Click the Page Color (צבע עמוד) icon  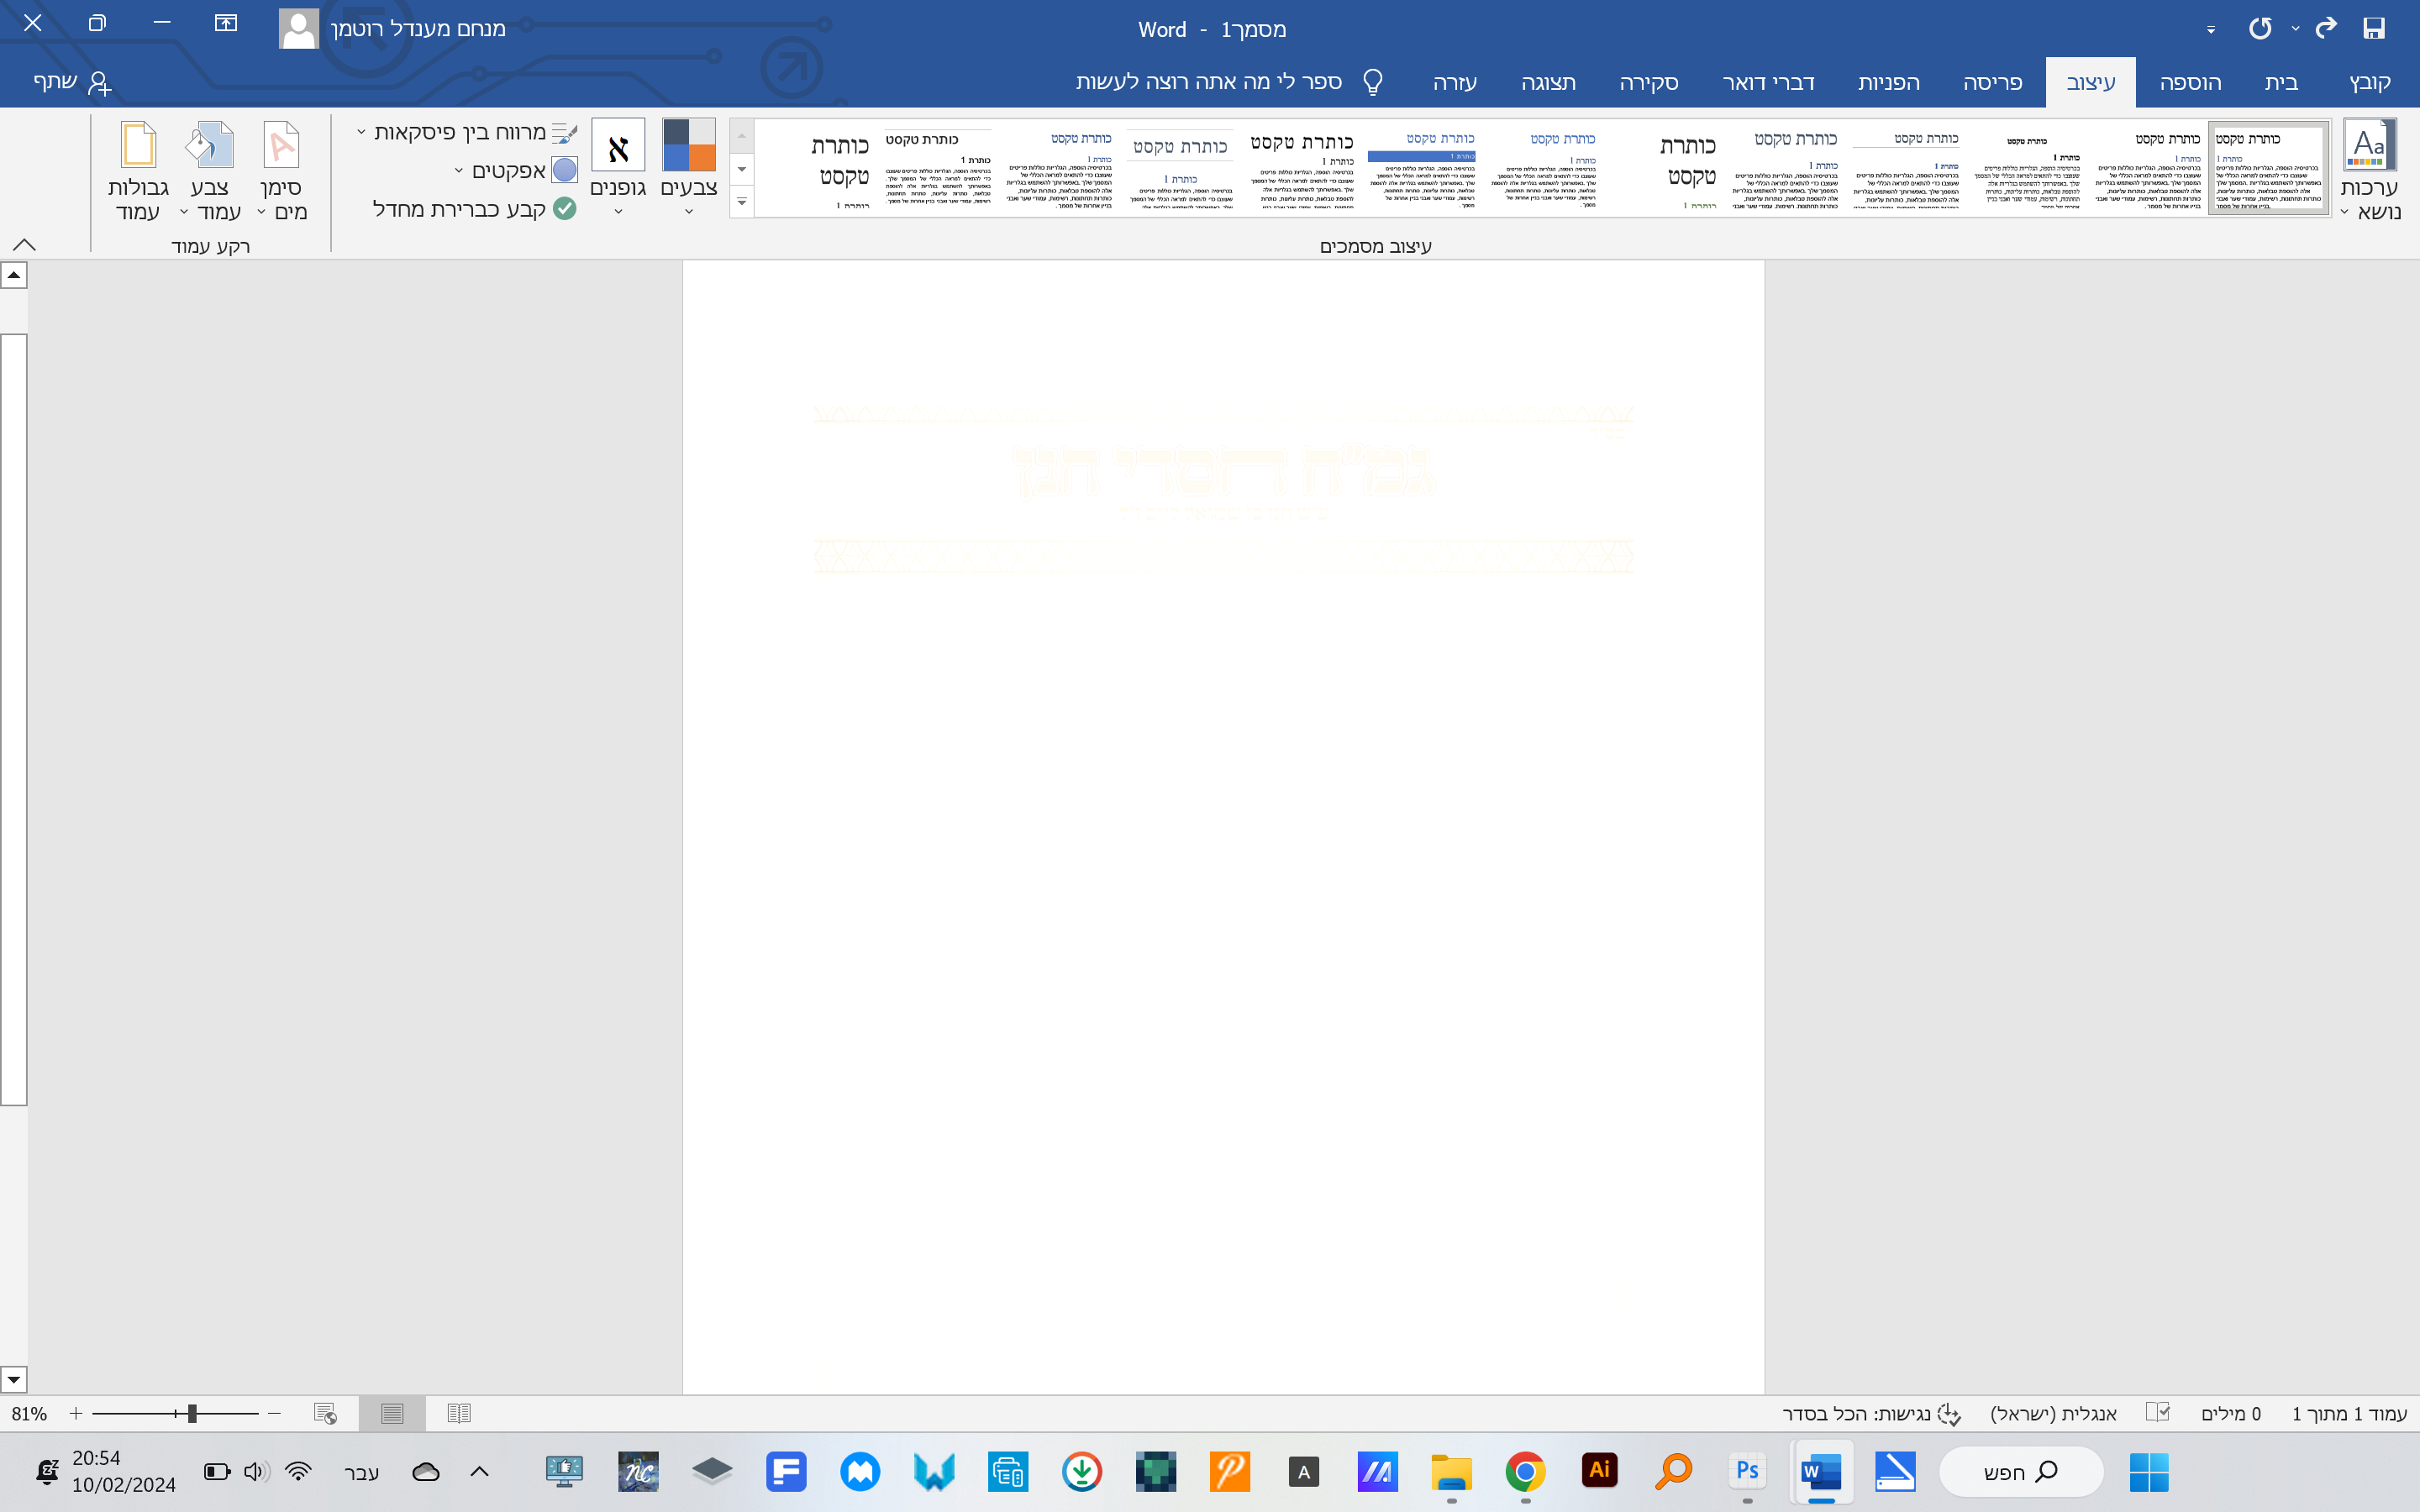[x=210, y=147]
